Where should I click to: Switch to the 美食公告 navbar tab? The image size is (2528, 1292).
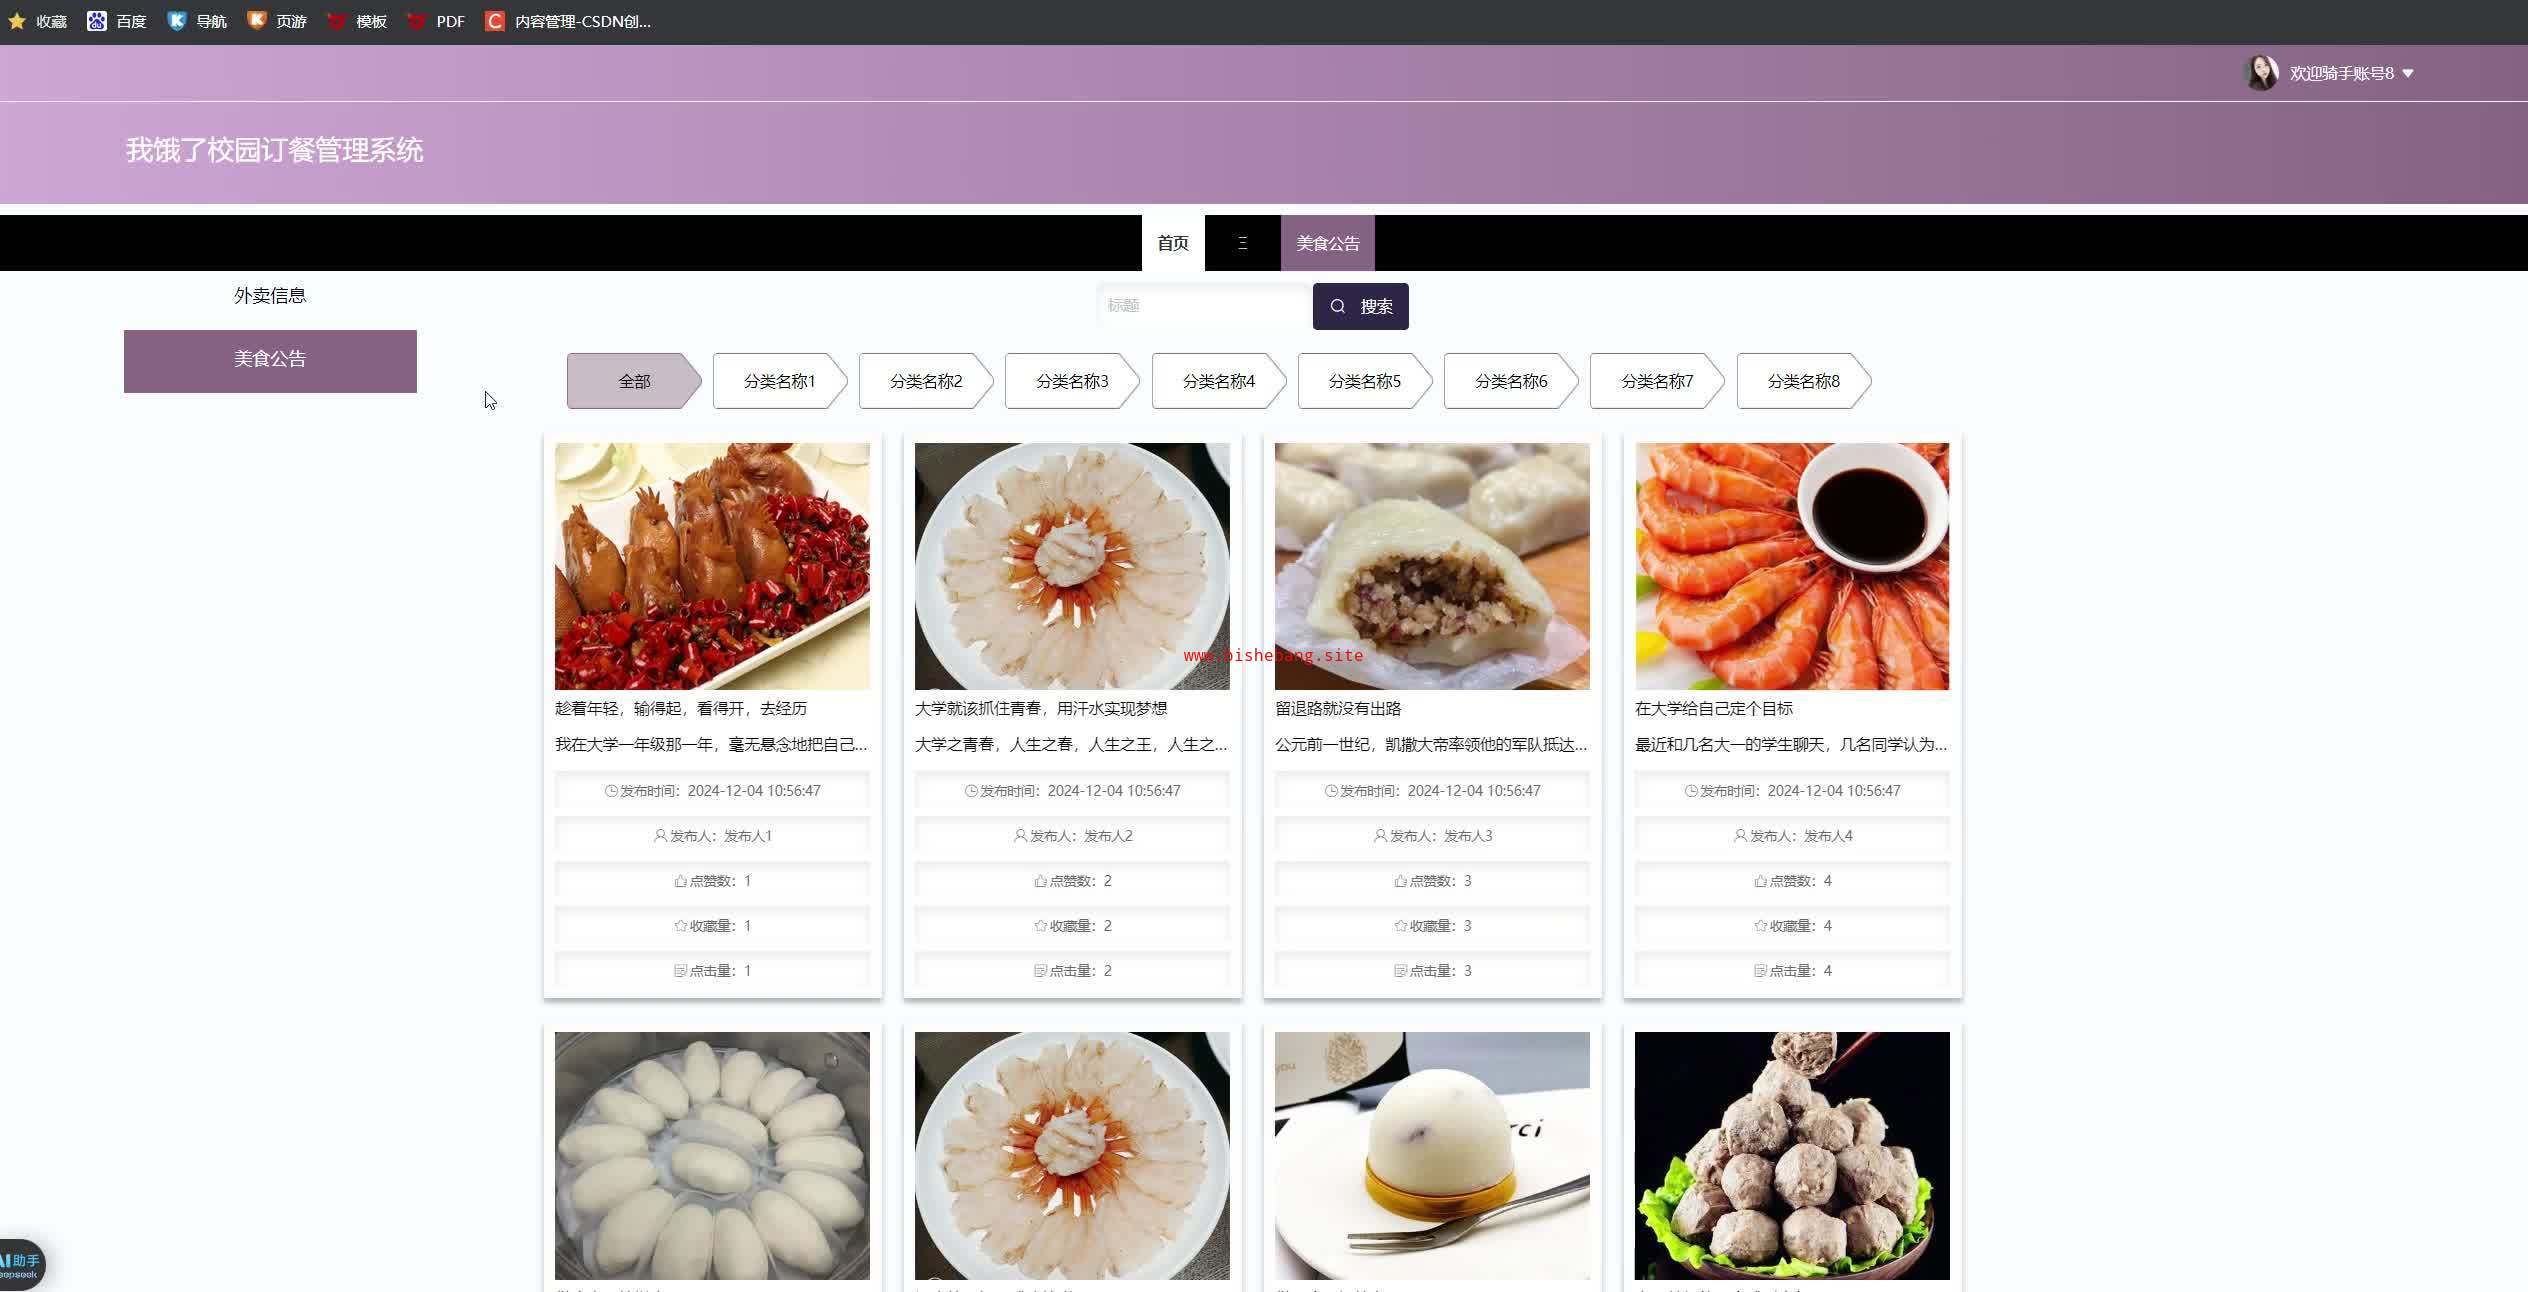tap(1327, 243)
